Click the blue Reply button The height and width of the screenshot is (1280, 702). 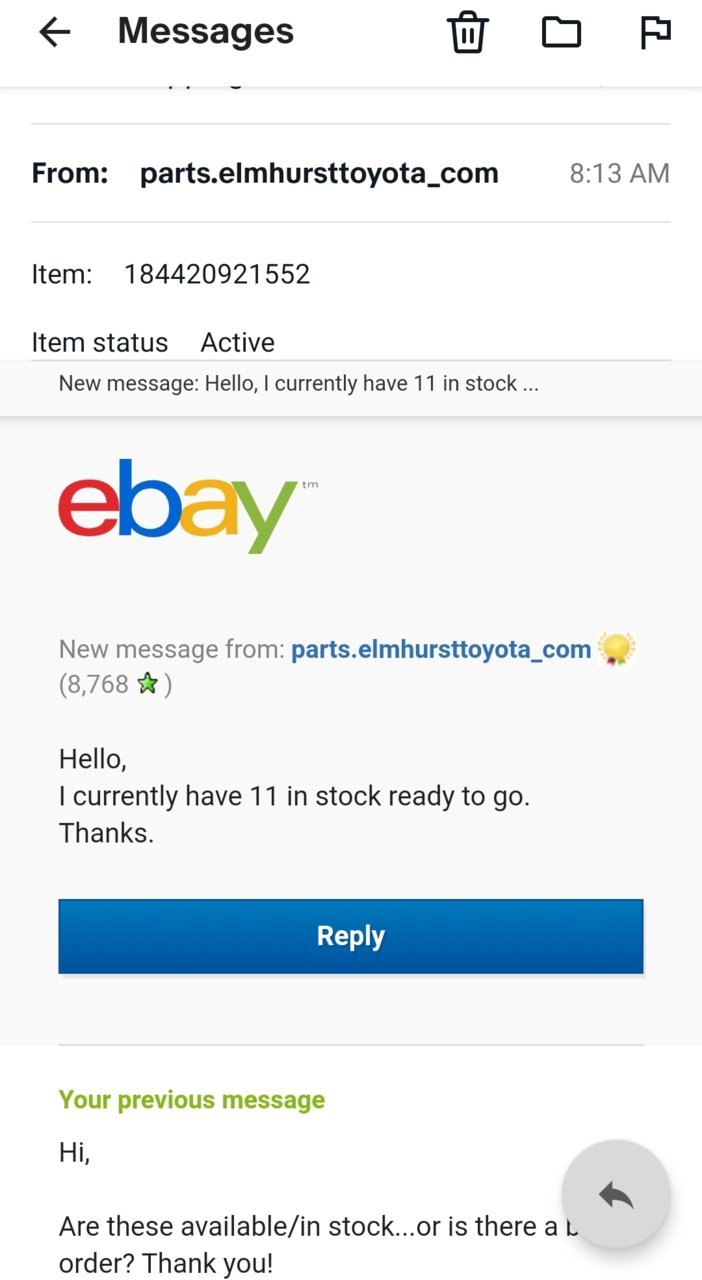351,936
